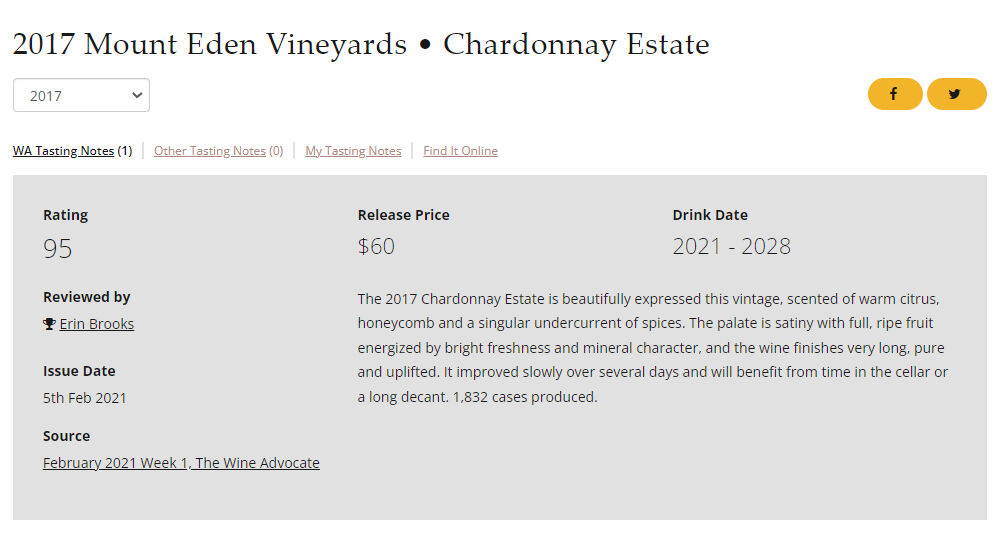
Task: Click the Drink Date heading
Action: coord(710,215)
